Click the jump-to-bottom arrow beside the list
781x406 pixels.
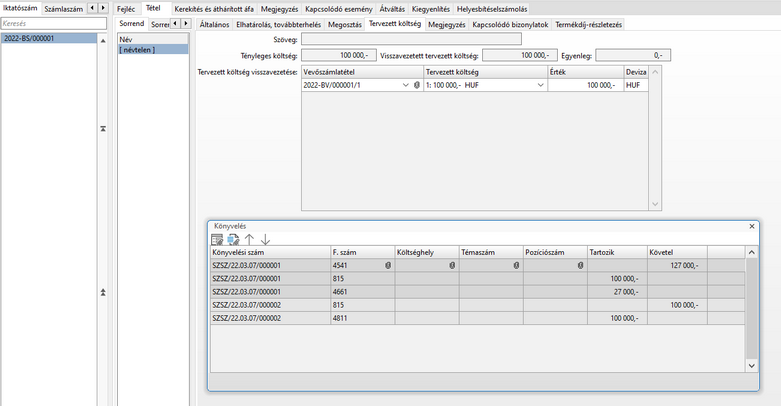[103, 292]
